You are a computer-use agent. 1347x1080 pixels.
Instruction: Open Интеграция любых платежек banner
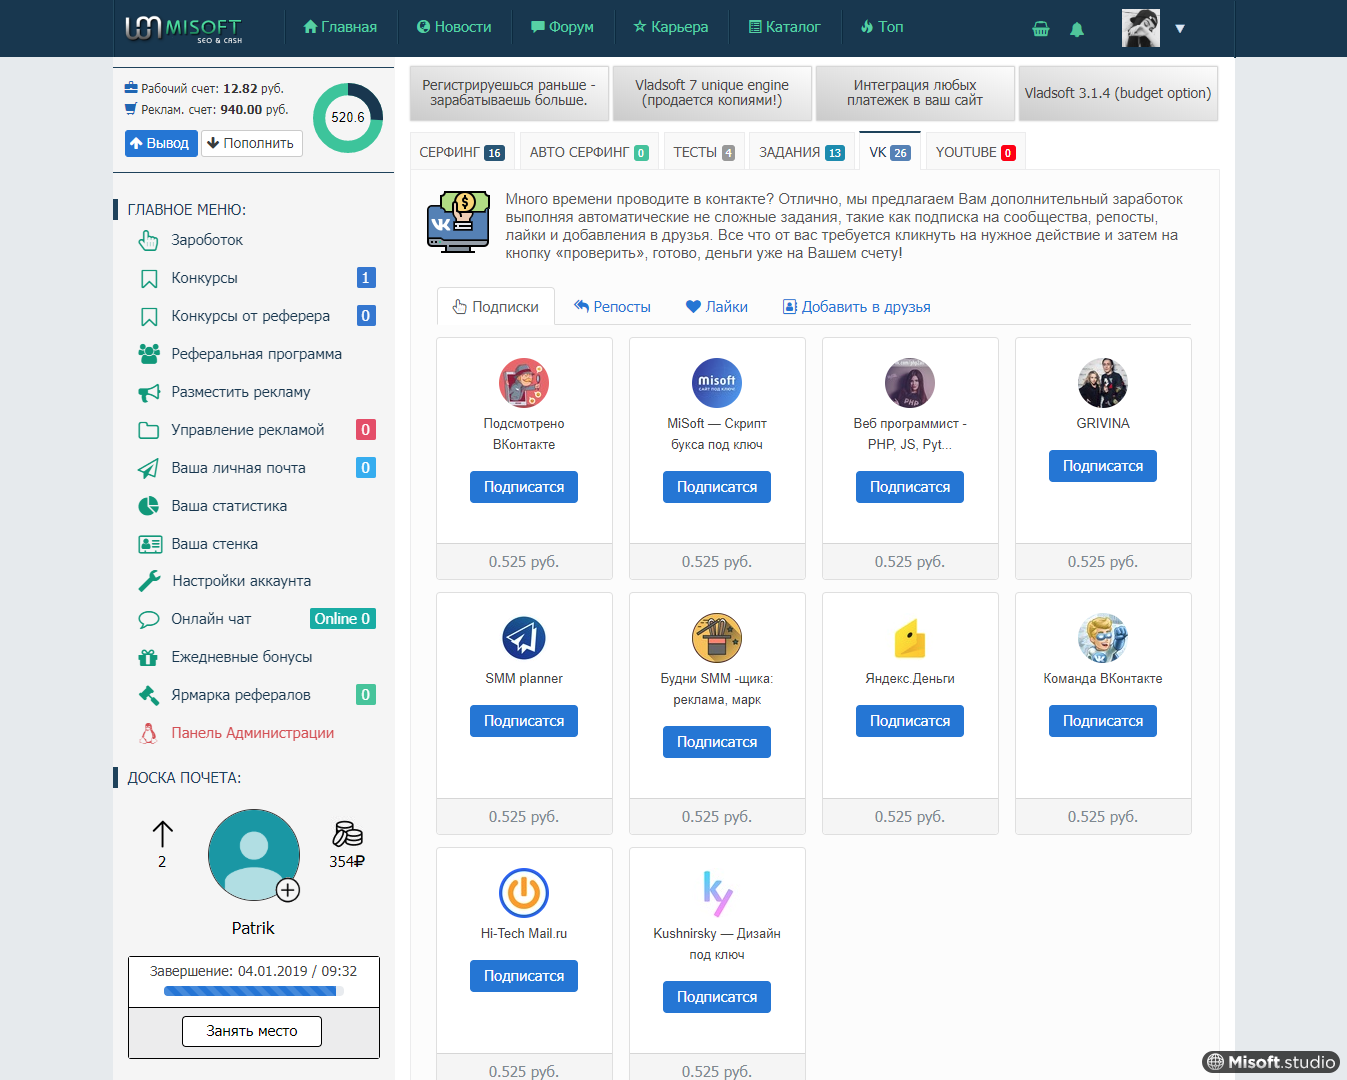[915, 93]
